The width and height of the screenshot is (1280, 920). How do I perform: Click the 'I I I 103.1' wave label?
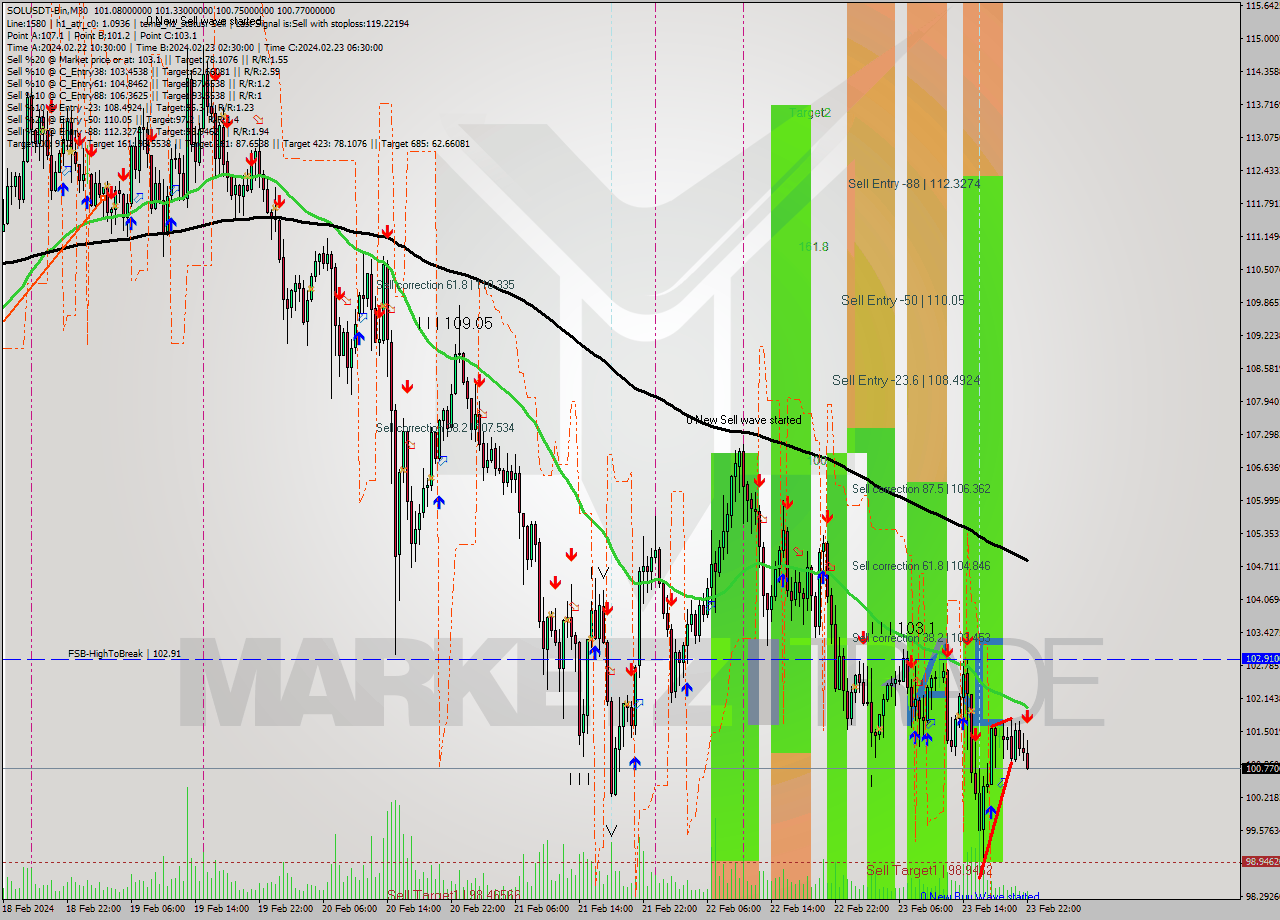(x=902, y=628)
